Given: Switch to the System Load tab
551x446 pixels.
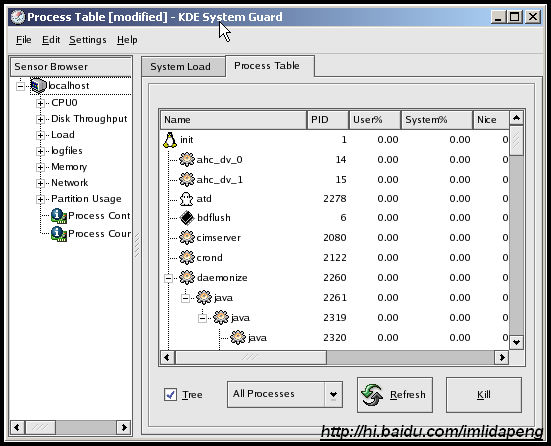Looking at the screenshot, I should click(183, 67).
